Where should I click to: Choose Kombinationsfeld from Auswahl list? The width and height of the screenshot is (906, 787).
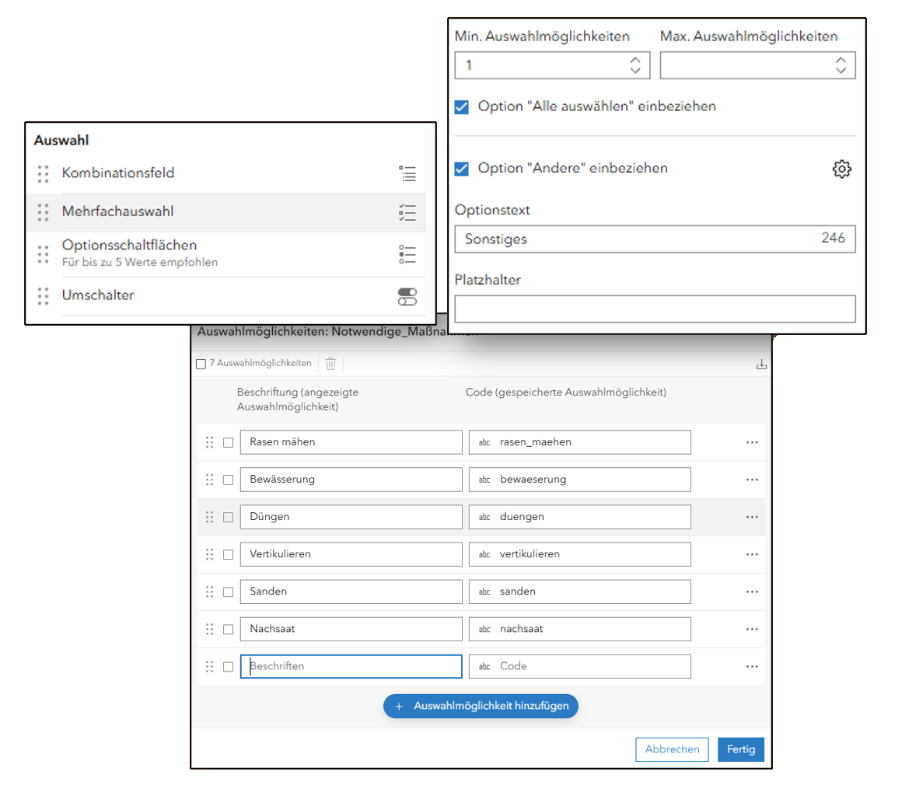coord(226,173)
